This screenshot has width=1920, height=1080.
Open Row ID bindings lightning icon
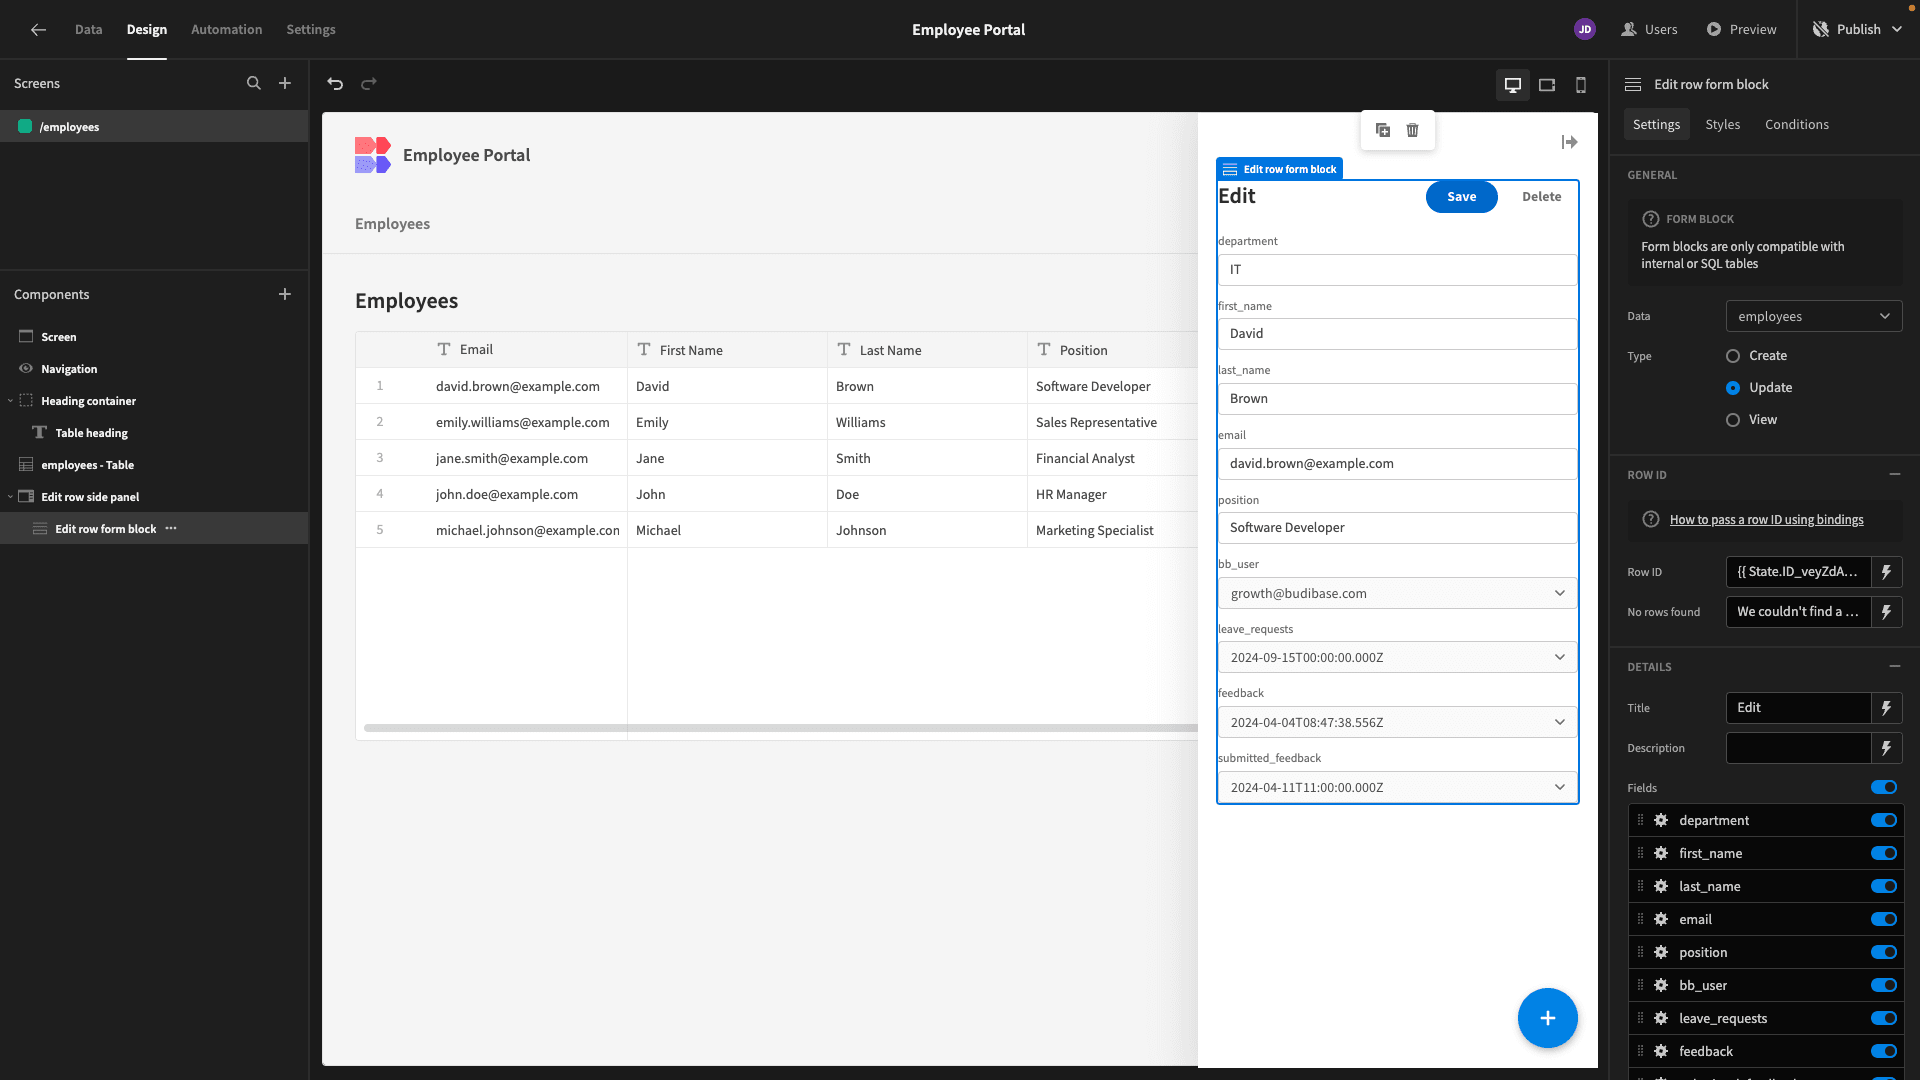(1886, 572)
